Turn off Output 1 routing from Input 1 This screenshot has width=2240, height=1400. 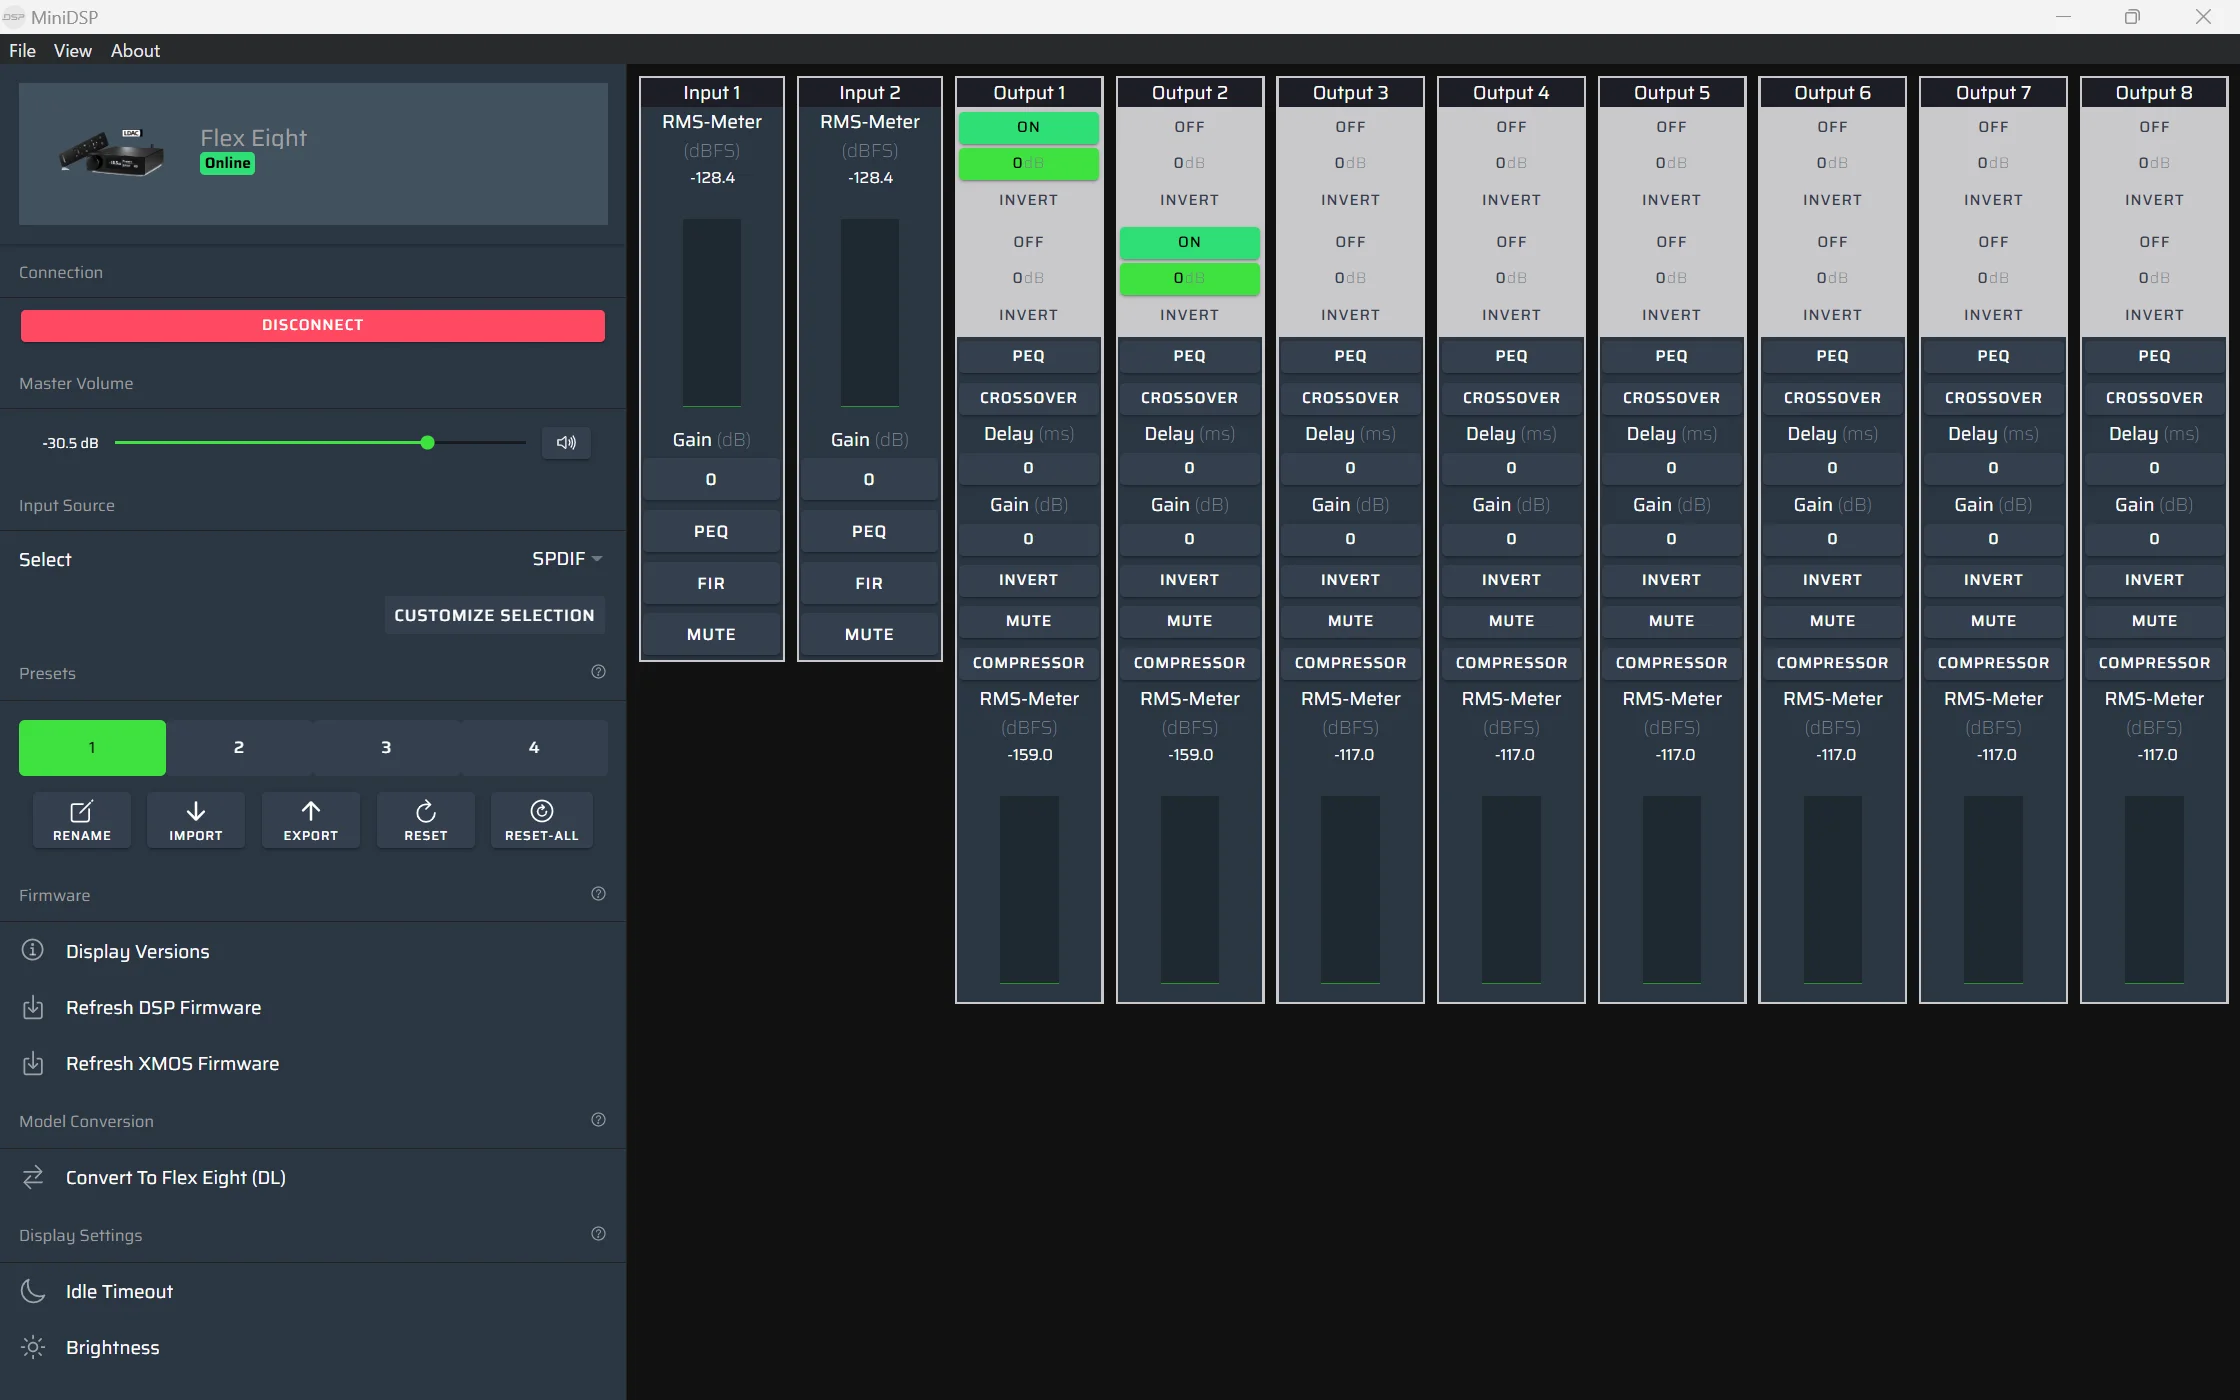pos(1028,127)
